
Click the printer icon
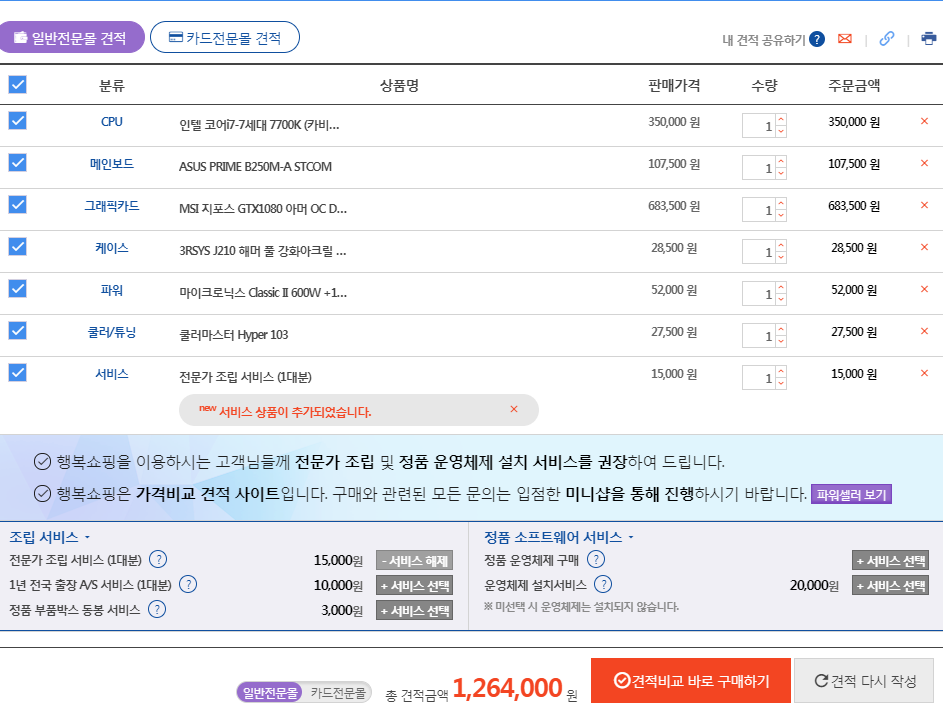click(x=928, y=39)
